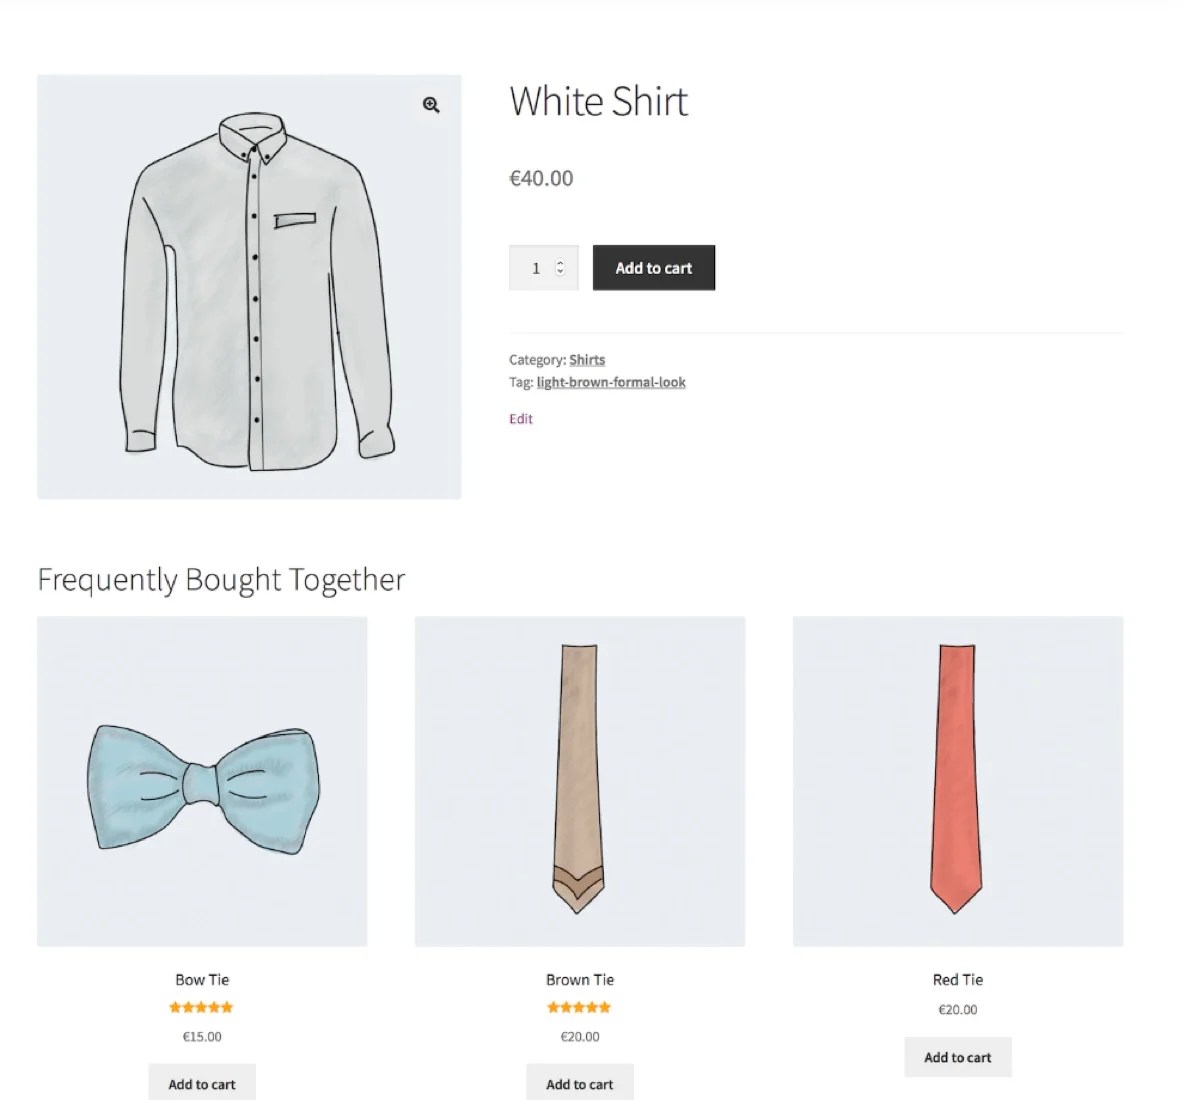Select the Red Tie product title
Image resolution: width=1200 pixels, height=1100 pixels.
[x=957, y=979]
